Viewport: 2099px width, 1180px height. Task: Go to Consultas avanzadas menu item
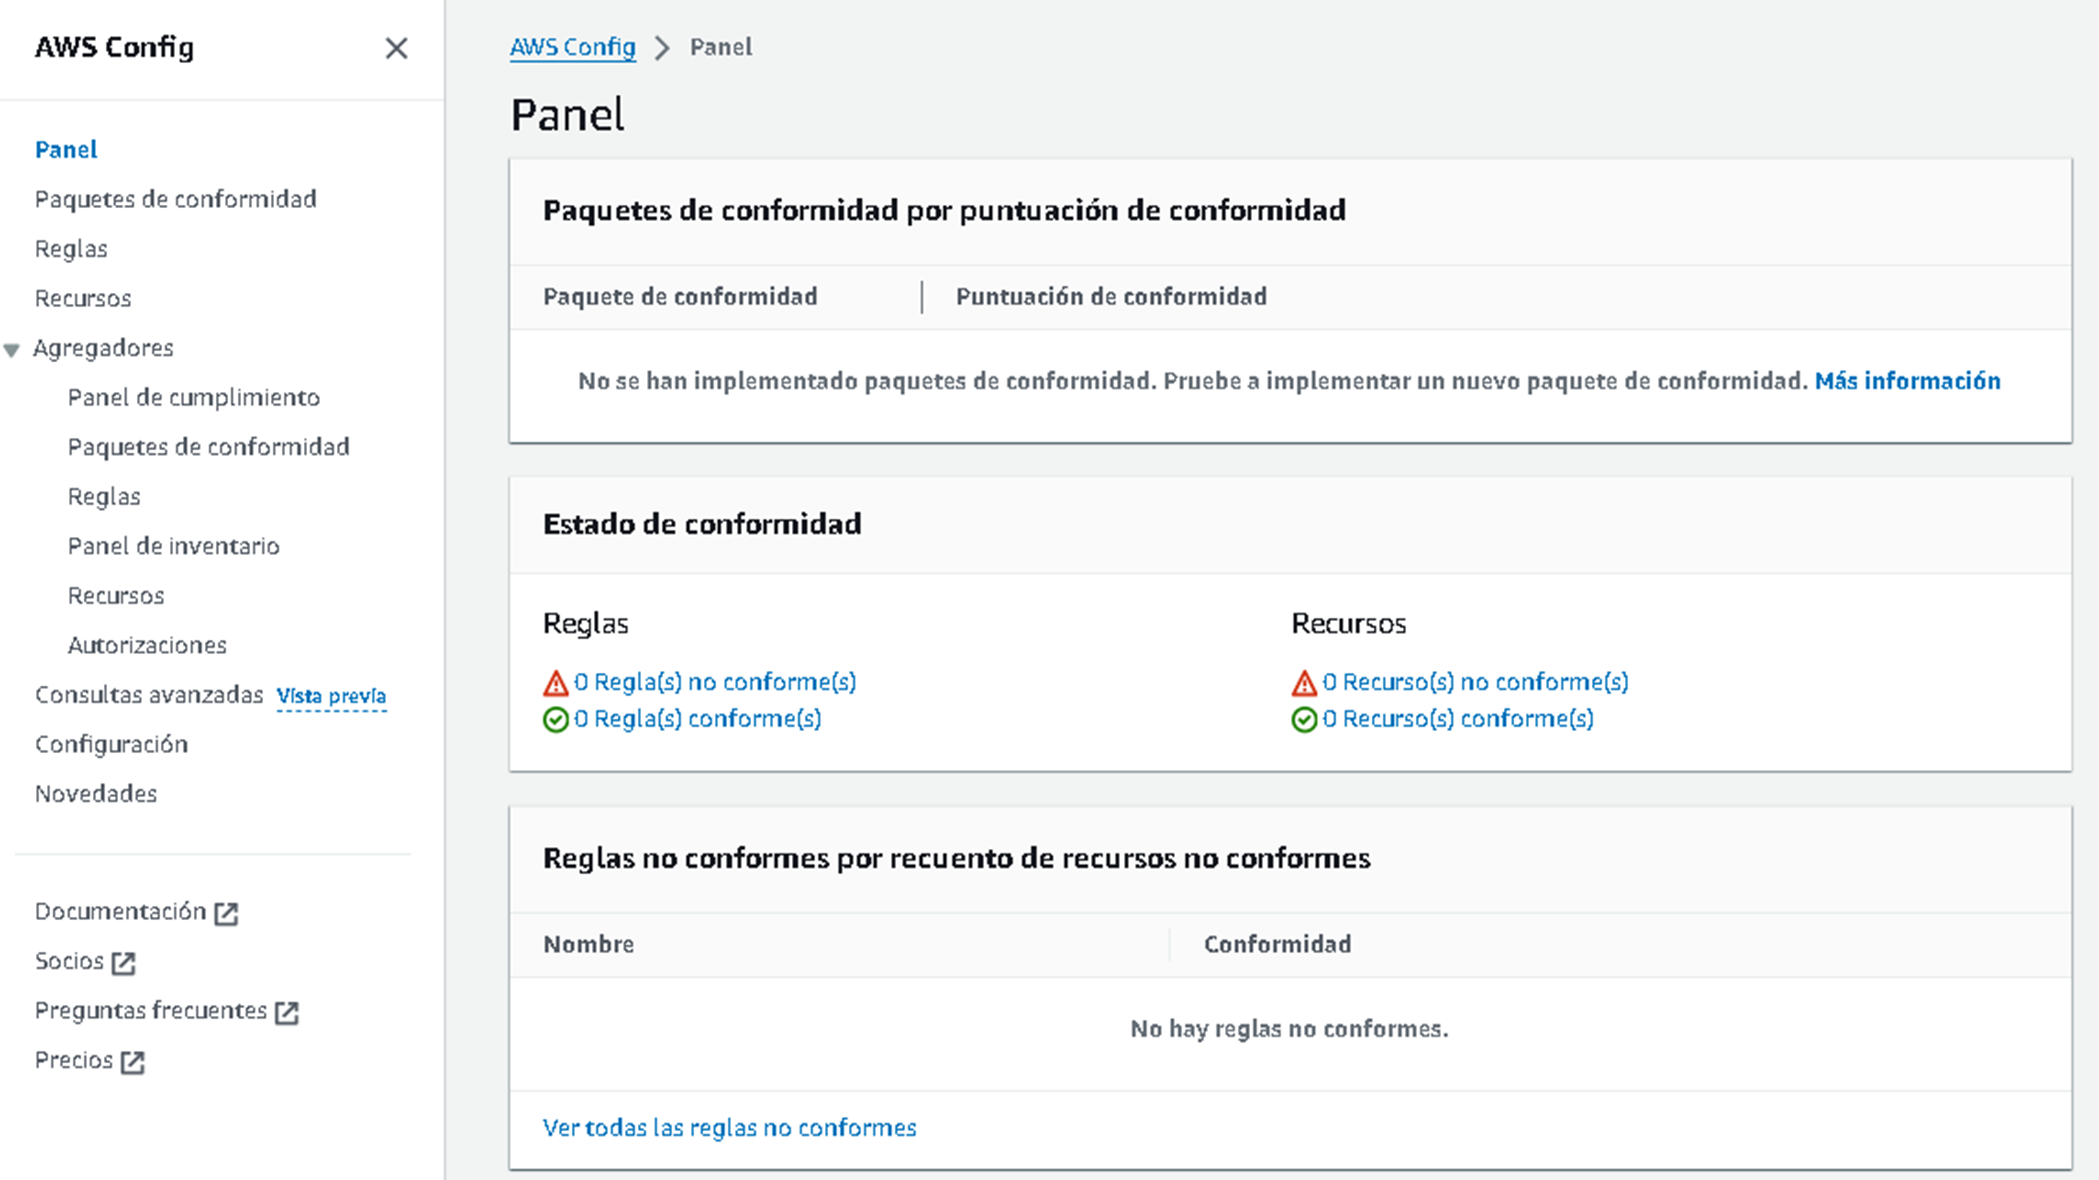pyautogui.click(x=148, y=695)
